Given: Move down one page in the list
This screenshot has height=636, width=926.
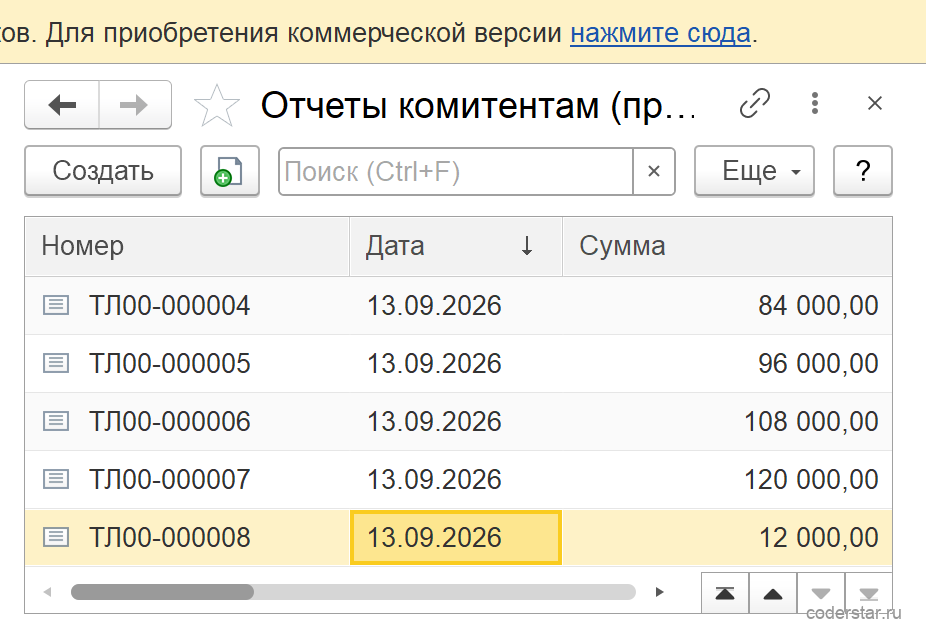Looking at the screenshot, I should click(x=821, y=593).
